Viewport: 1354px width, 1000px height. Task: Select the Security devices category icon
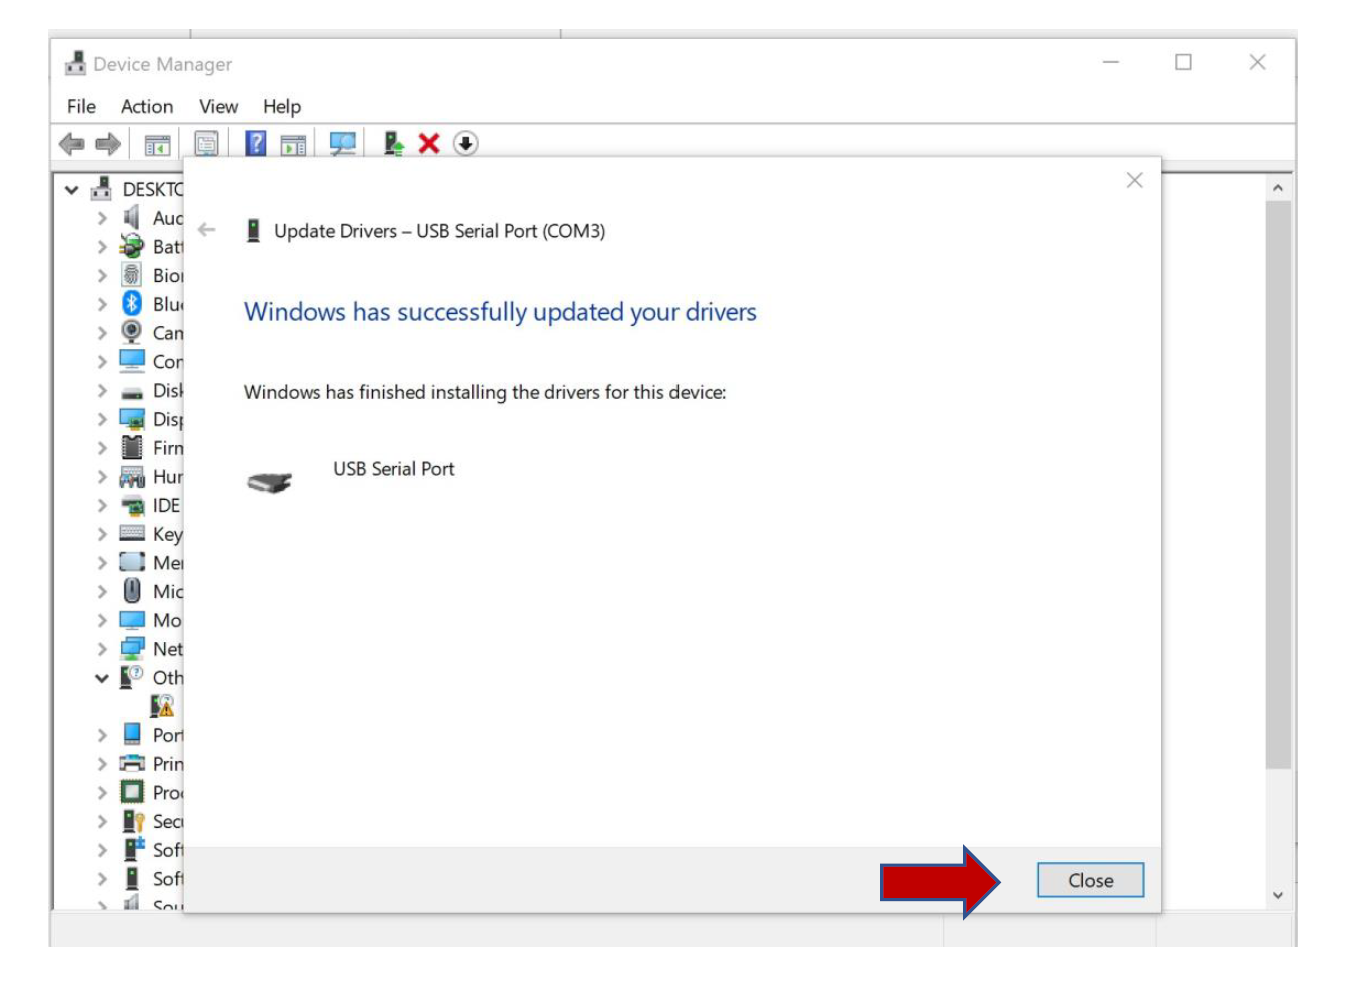click(x=133, y=821)
